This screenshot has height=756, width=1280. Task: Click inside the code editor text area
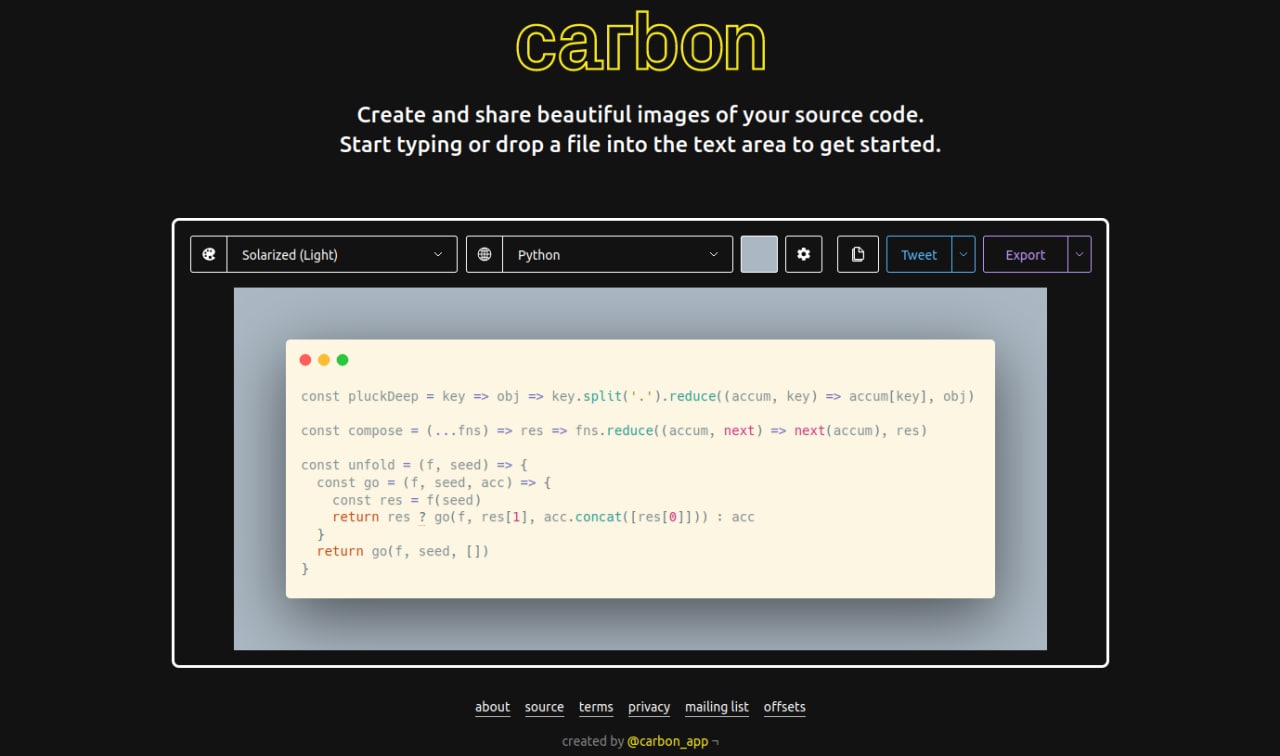[x=640, y=483]
